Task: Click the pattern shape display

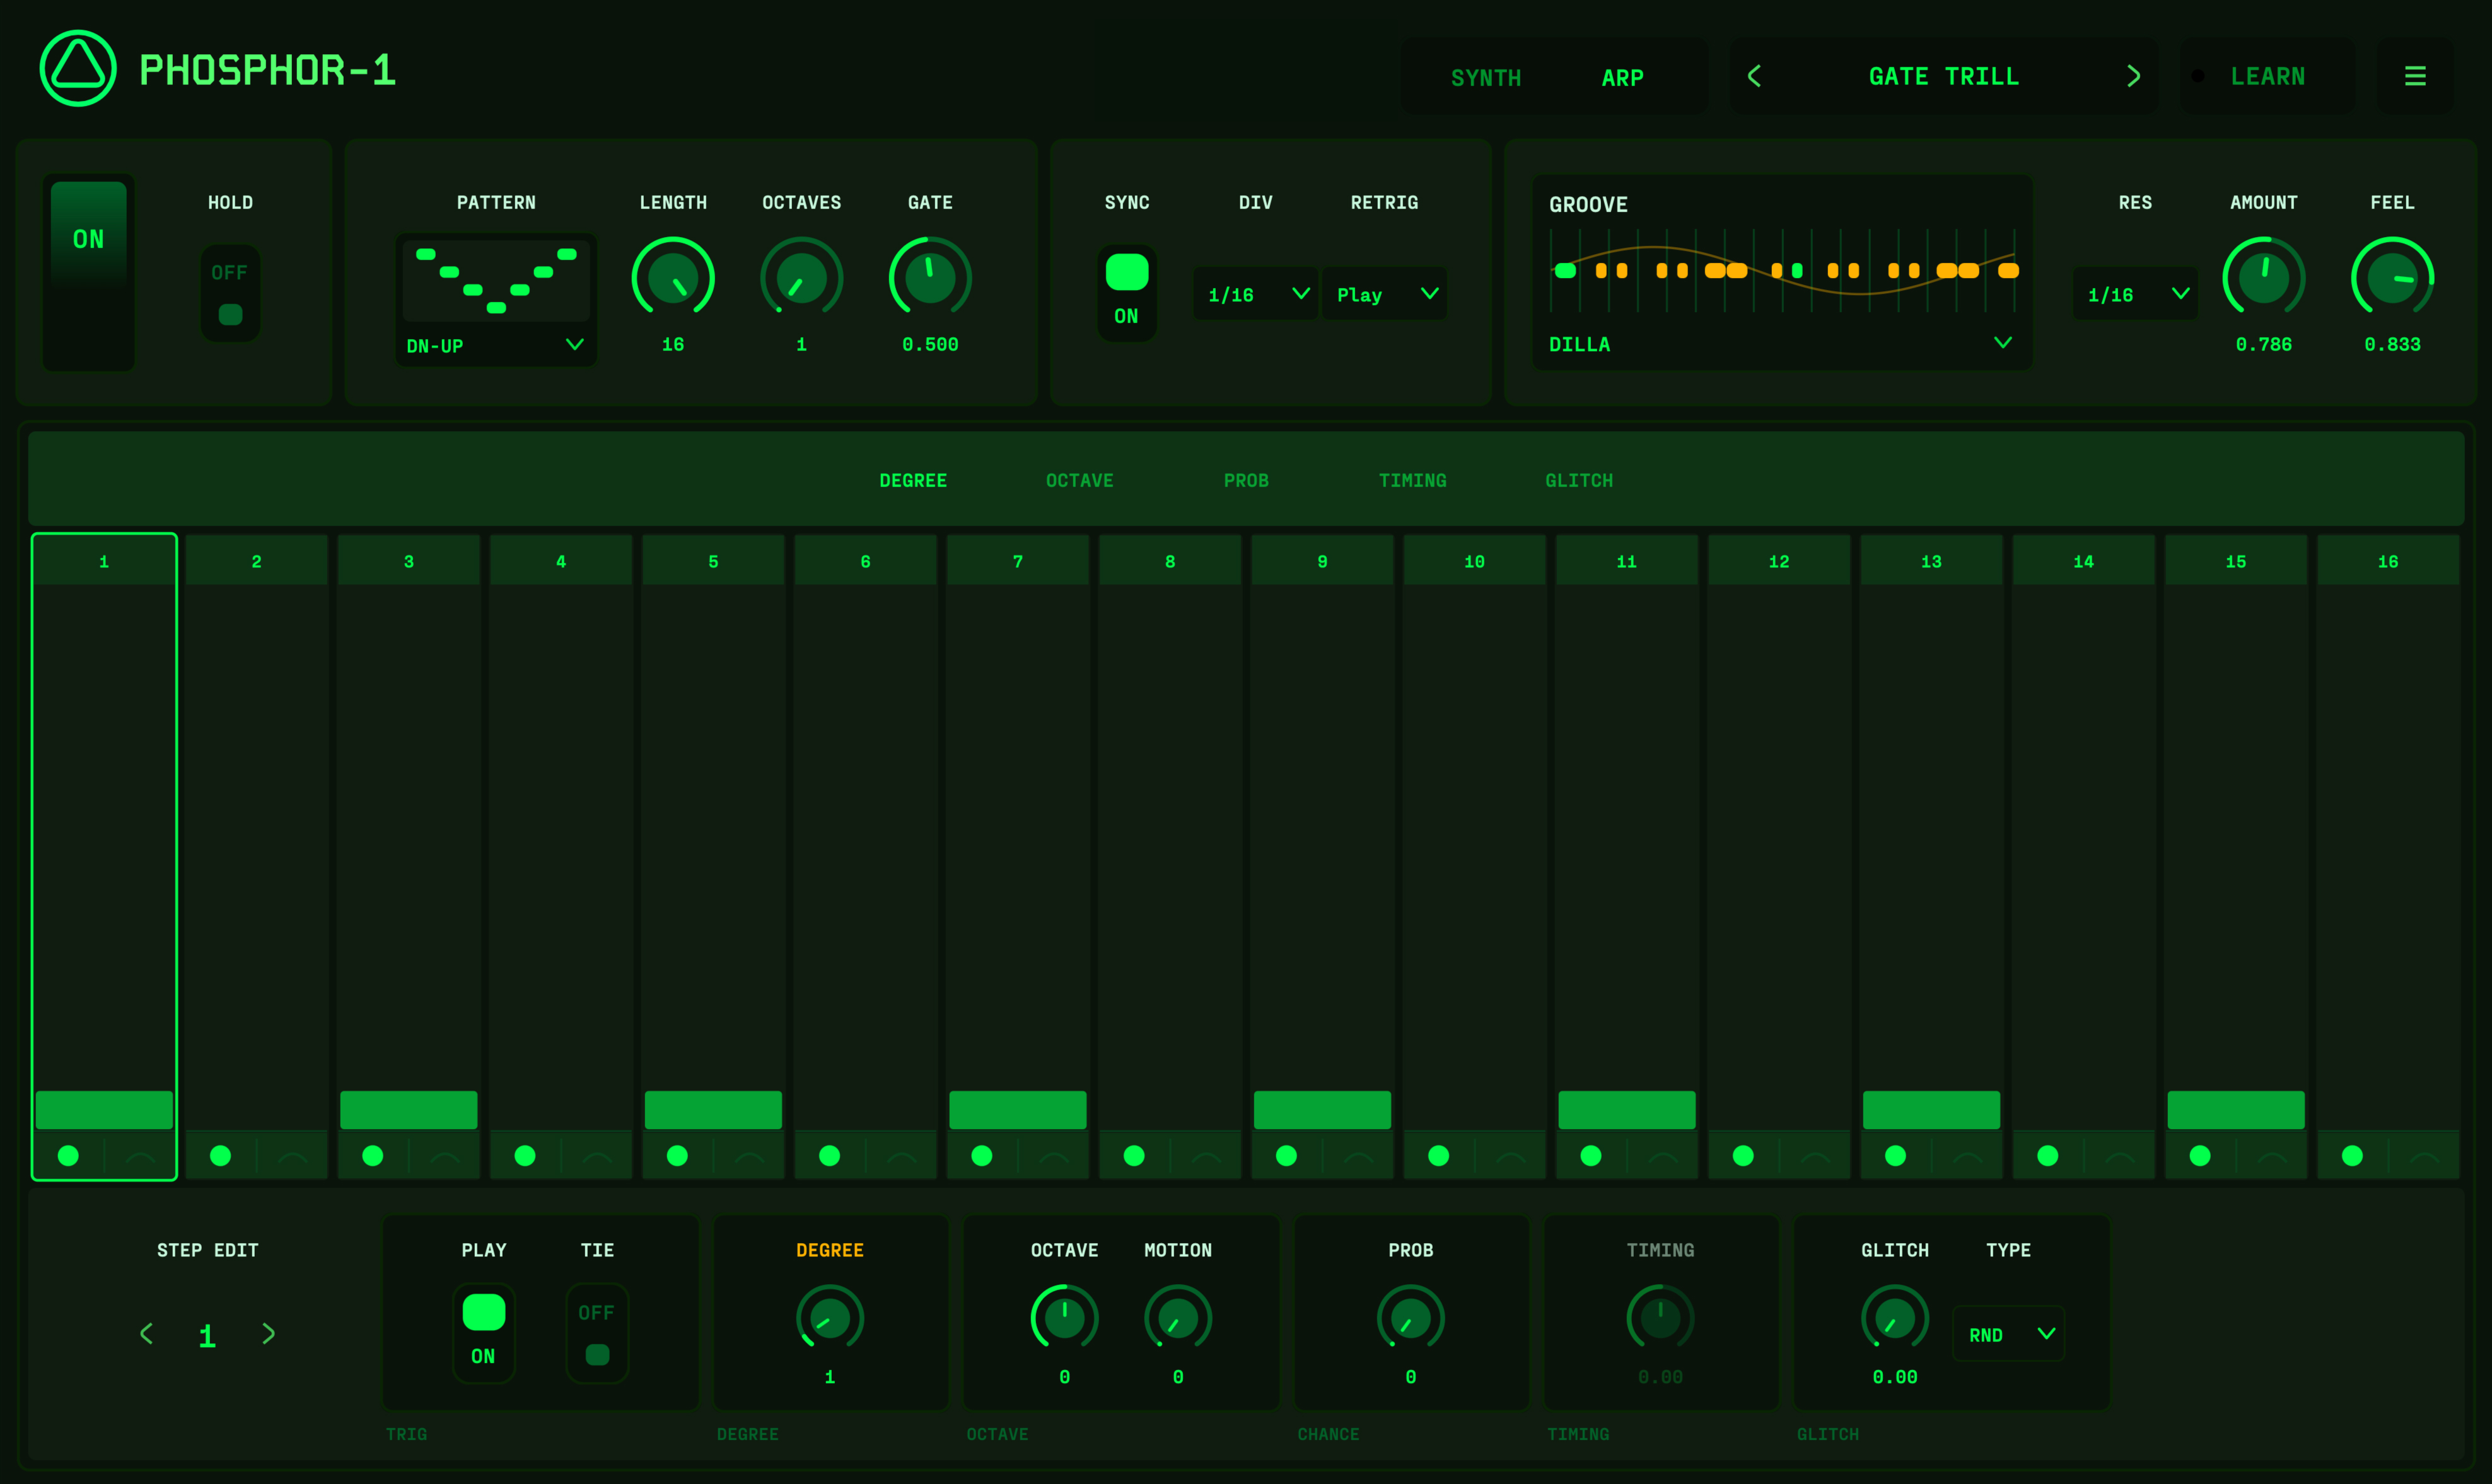Action: click(496, 281)
